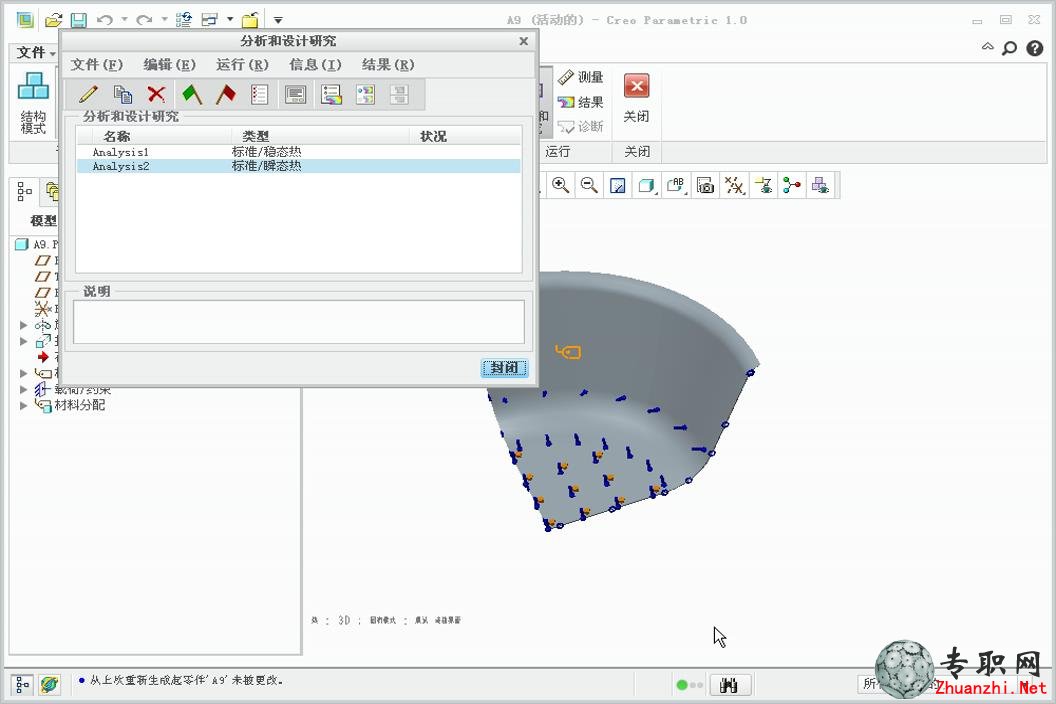Expand the 载荷/约束 tree node
This screenshot has height=704, width=1056.
[24, 389]
